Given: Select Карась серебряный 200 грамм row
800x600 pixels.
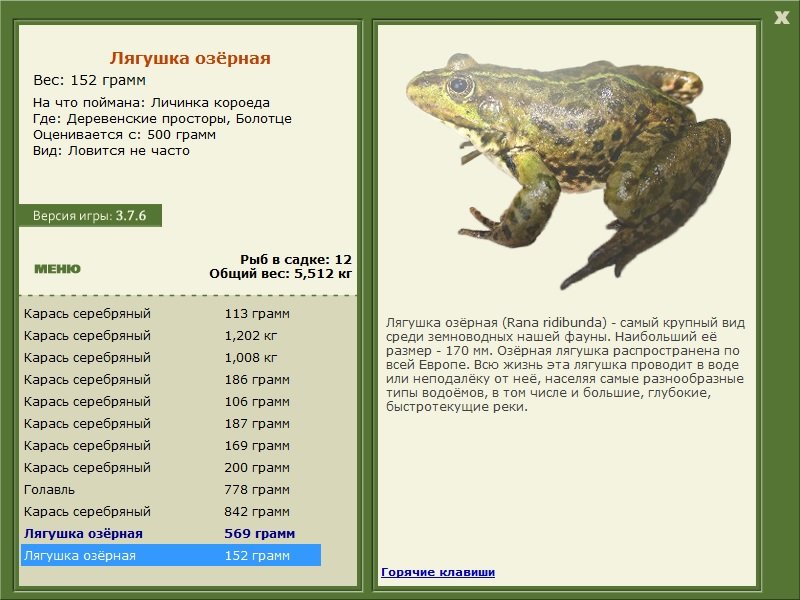Looking at the screenshot, I should coord(171,467).
